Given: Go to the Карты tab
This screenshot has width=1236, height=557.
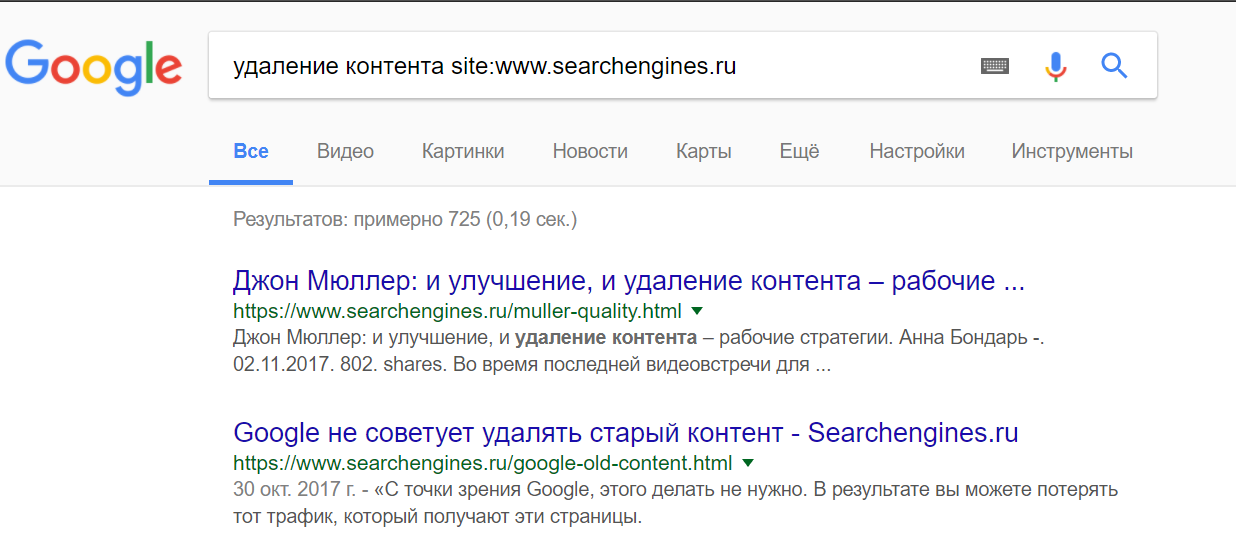Looking at the screenshot, I should coord(704,152).
